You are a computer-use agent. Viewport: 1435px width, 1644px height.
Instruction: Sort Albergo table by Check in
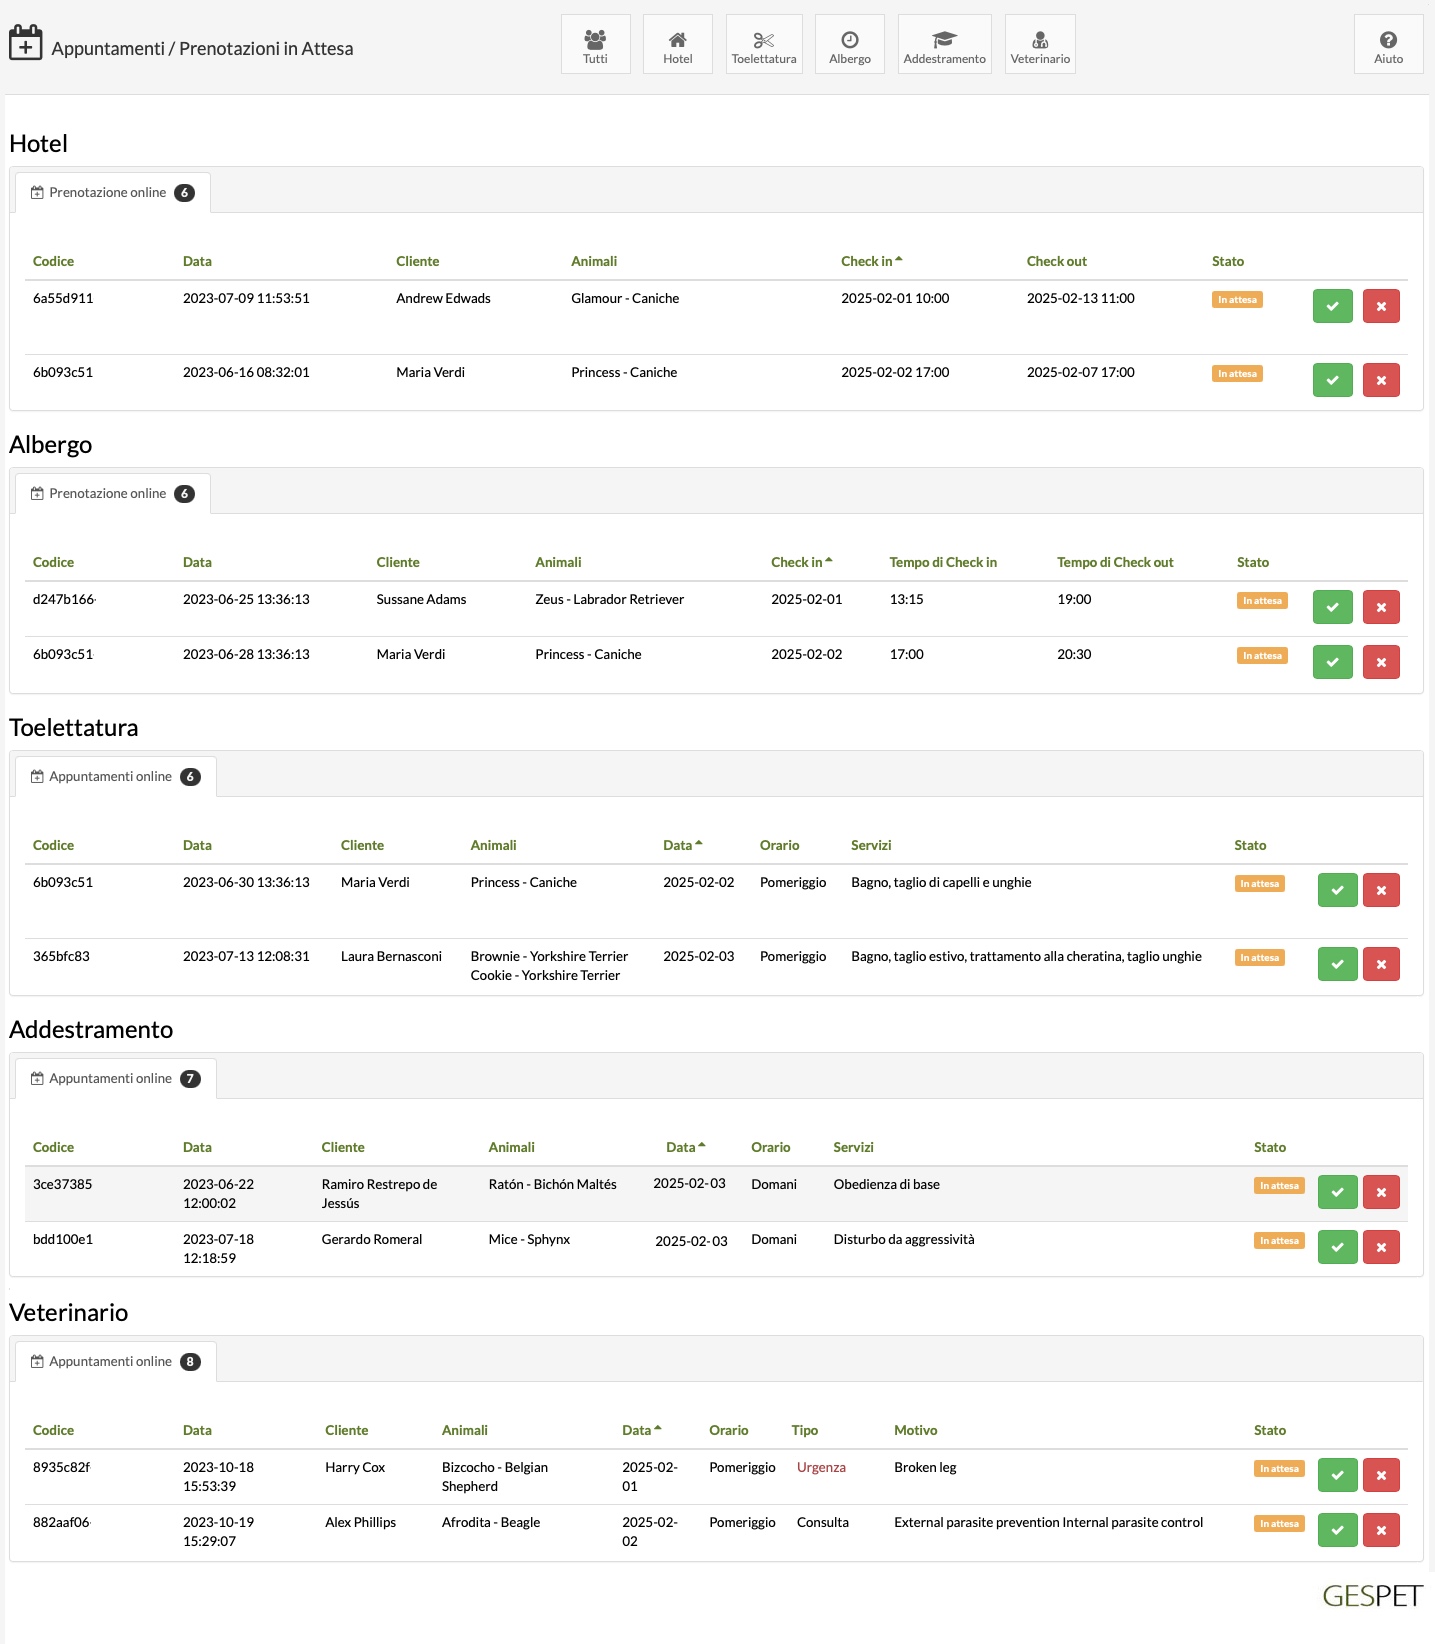pos(801,562)
